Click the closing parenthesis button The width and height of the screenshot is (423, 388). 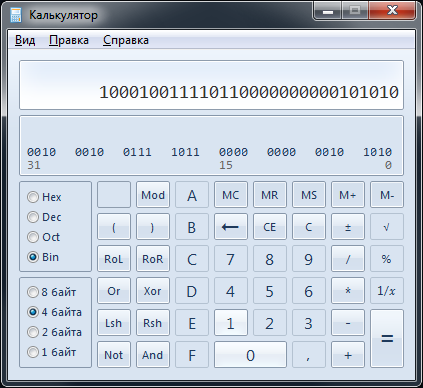pos(153,227)
